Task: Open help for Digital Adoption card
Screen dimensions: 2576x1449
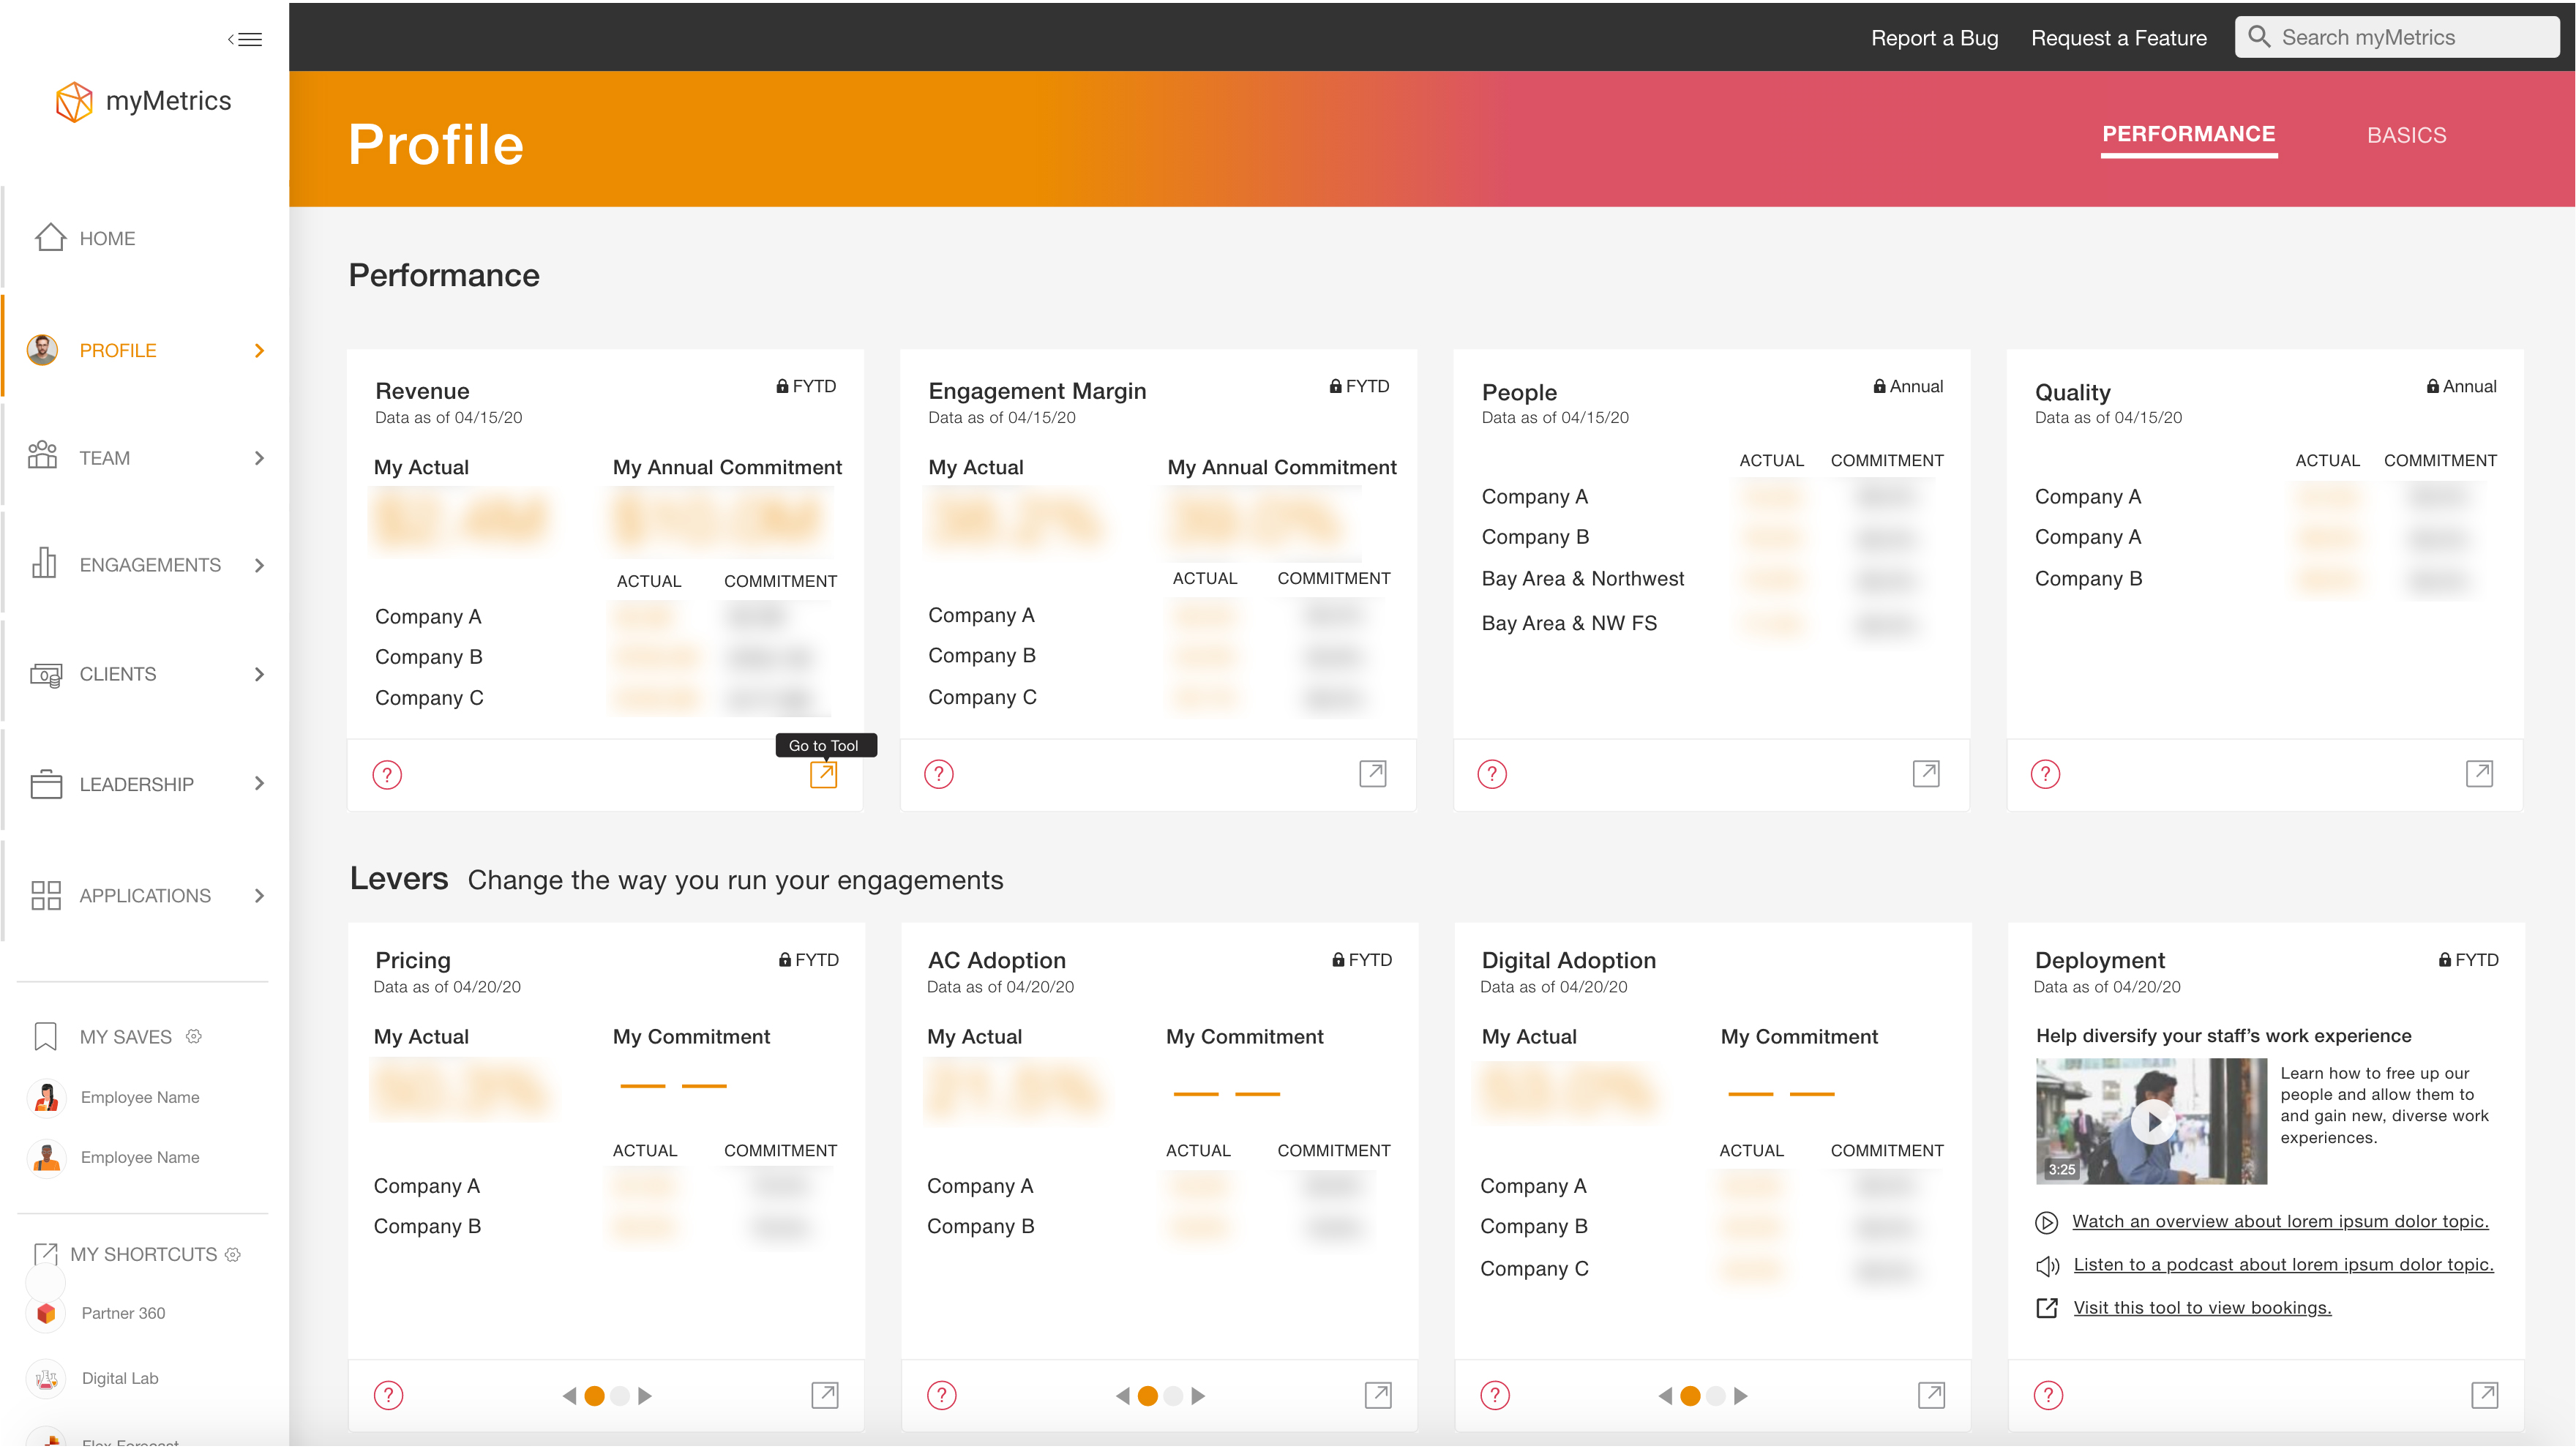Action: (x=1495, y=1395)
